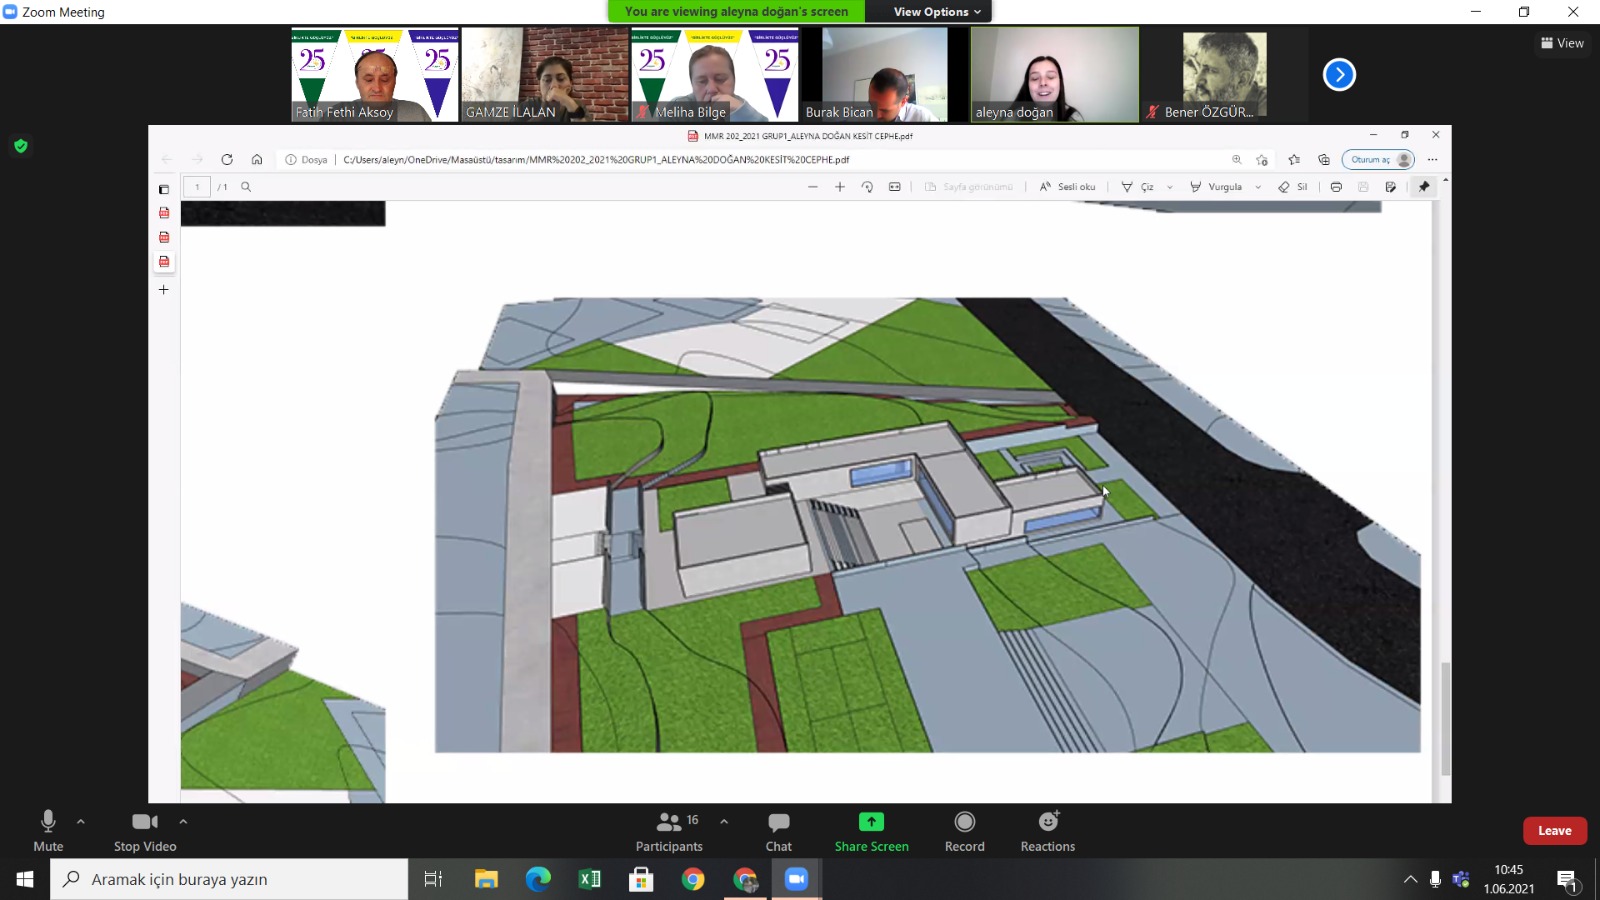Leave the meeting with the red button
The width and height of the screenshot is (1600, 900).
point(1554,831)
